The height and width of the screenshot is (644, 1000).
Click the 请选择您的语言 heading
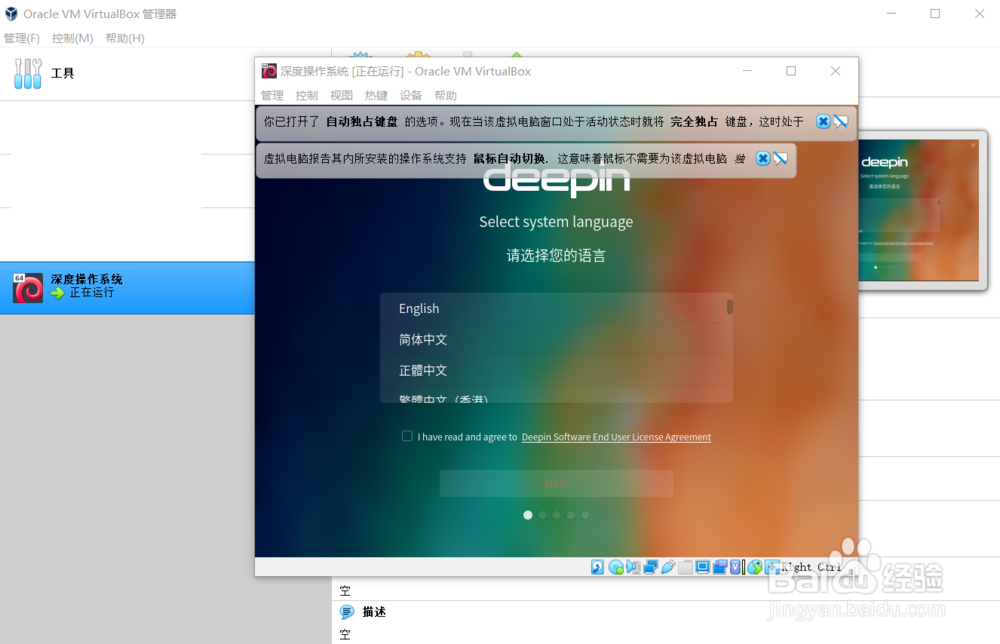coord(556,256)
